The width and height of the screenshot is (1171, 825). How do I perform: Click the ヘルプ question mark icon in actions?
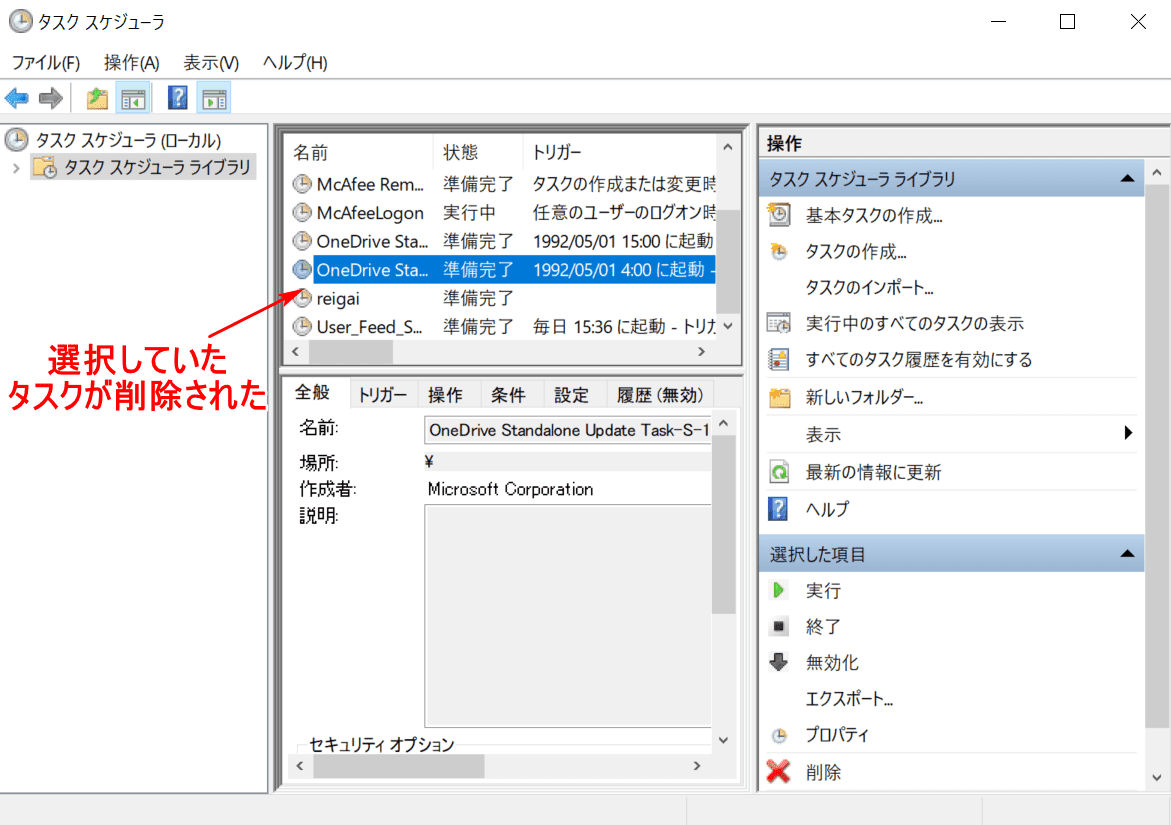pos(778,509)
